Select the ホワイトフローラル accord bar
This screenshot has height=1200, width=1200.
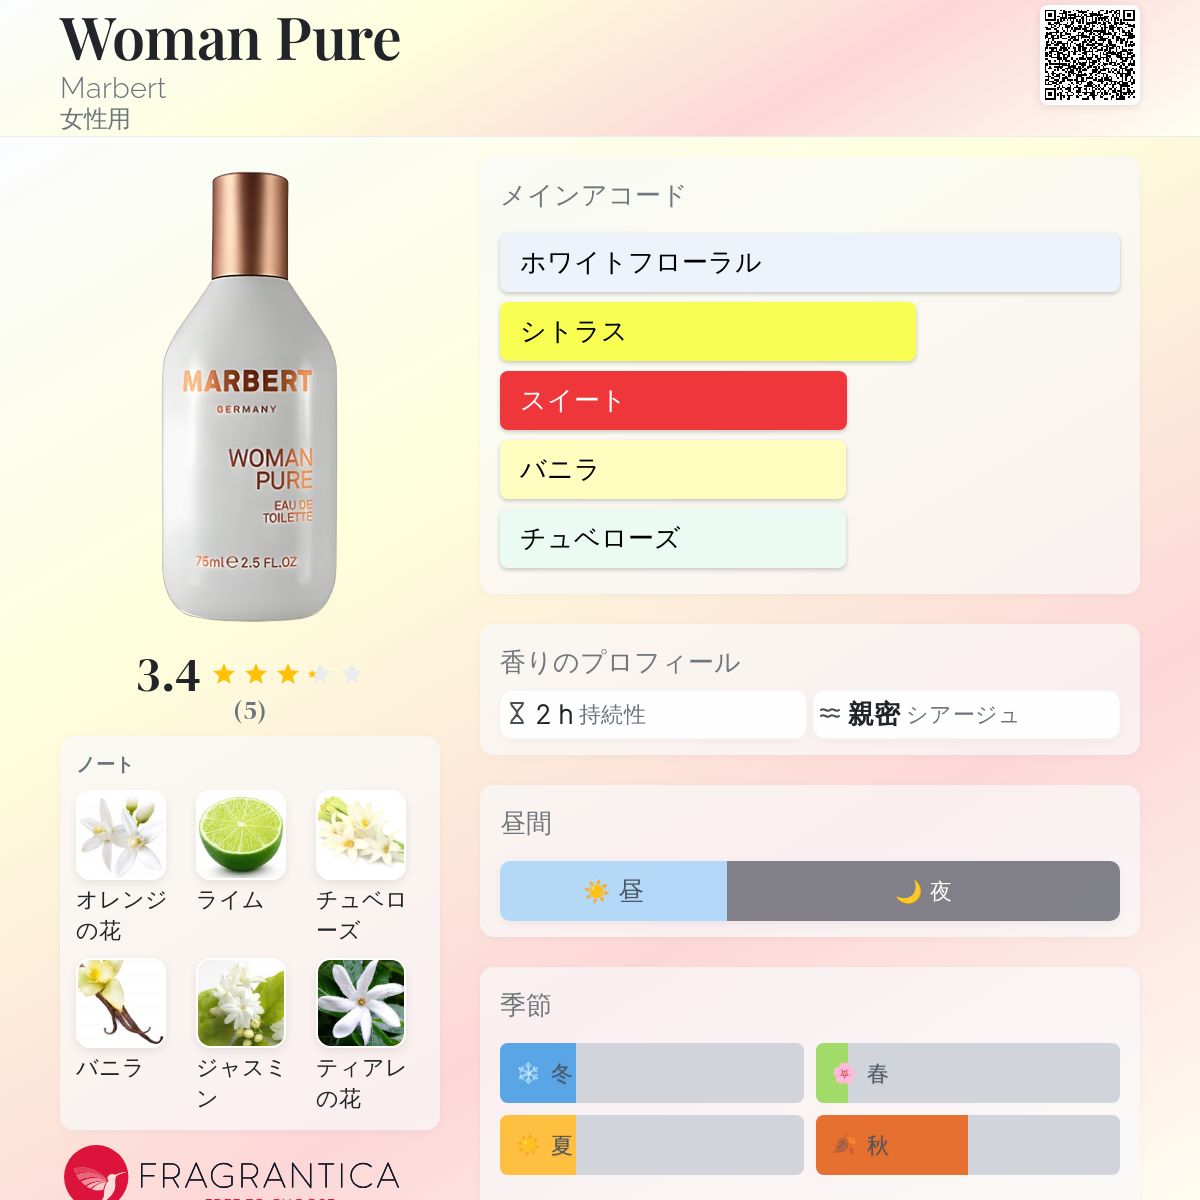[x=810, y=263]
